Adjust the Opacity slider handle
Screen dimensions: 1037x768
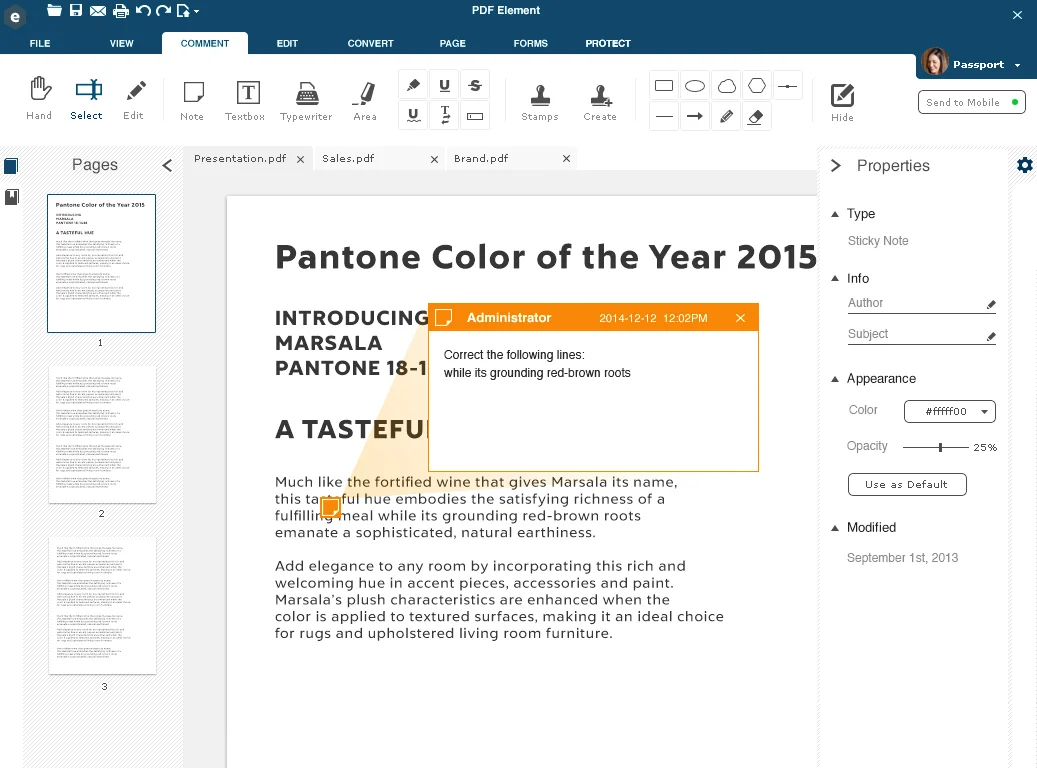tap(940, 448)
